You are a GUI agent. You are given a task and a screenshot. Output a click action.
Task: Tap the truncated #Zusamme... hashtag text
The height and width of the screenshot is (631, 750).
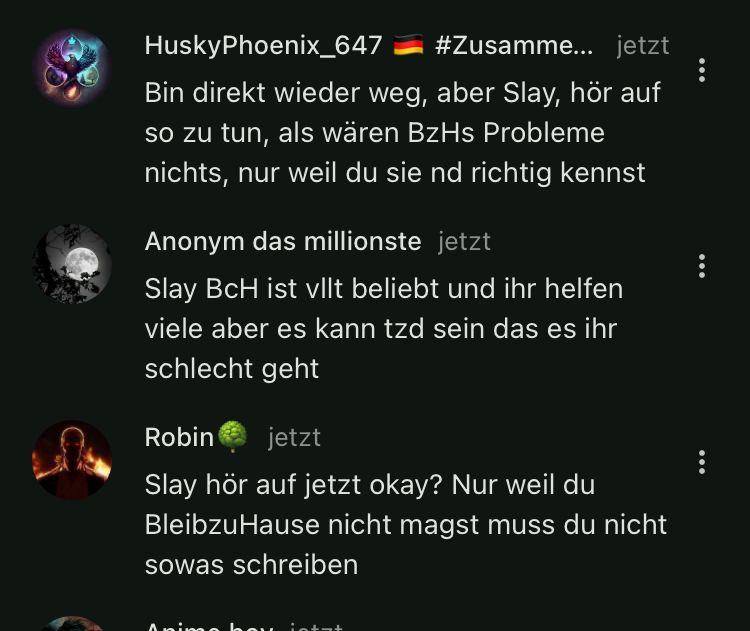(x=514, y=46)
